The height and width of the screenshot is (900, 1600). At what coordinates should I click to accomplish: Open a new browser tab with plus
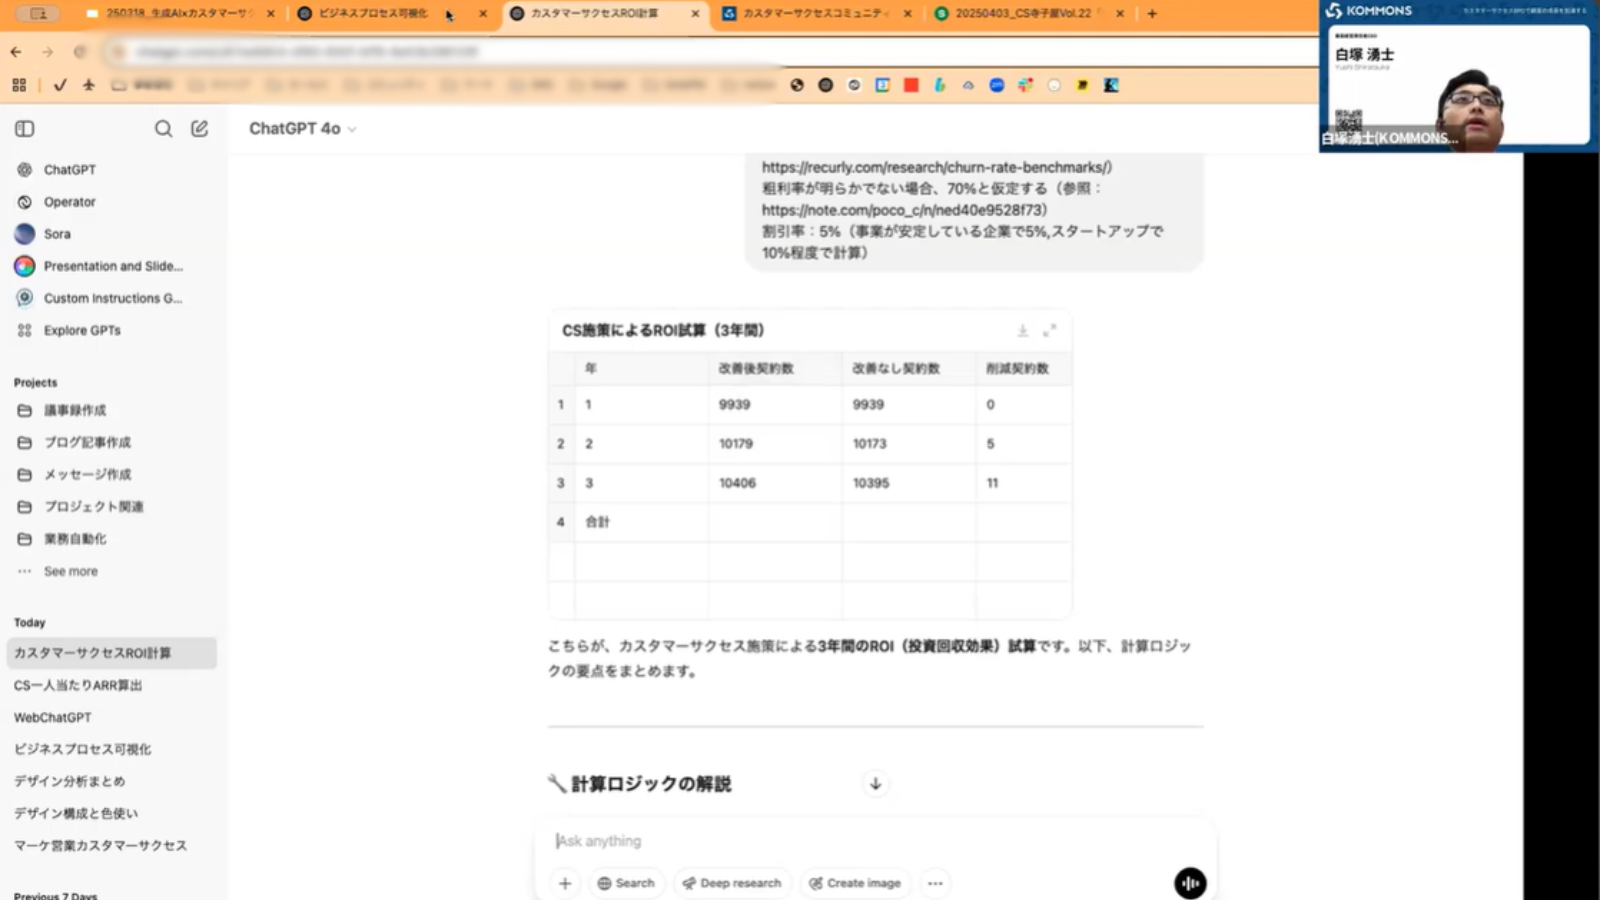tap(1152, 14)
